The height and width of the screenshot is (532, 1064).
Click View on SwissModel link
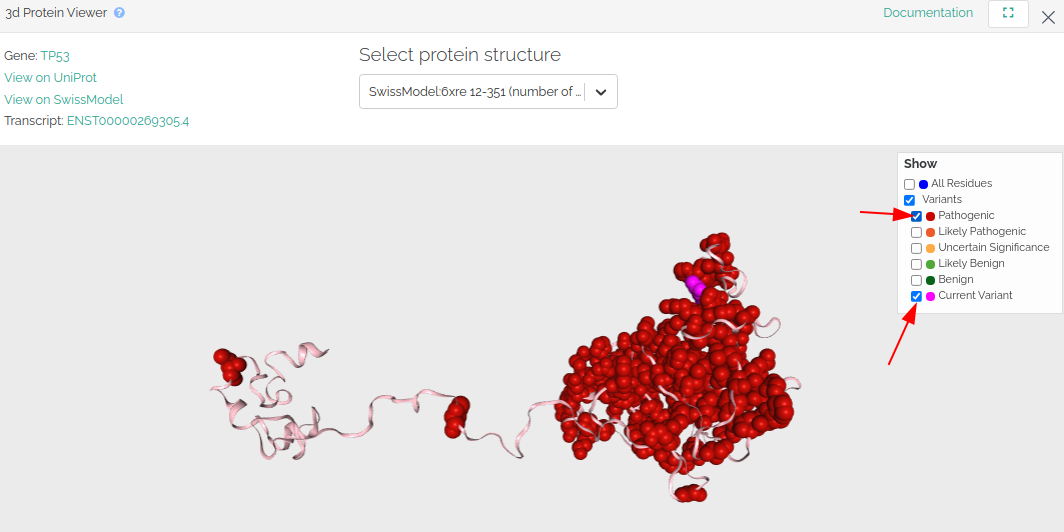[63, 100]
